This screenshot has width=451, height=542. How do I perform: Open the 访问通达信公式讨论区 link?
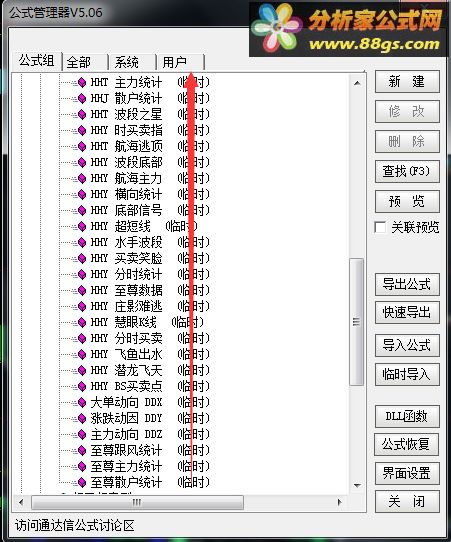pos(75,526)
